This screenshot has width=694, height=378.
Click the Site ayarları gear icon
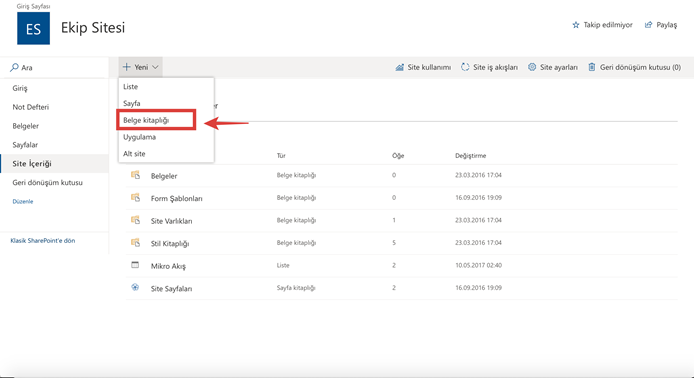tap(532, 67)
